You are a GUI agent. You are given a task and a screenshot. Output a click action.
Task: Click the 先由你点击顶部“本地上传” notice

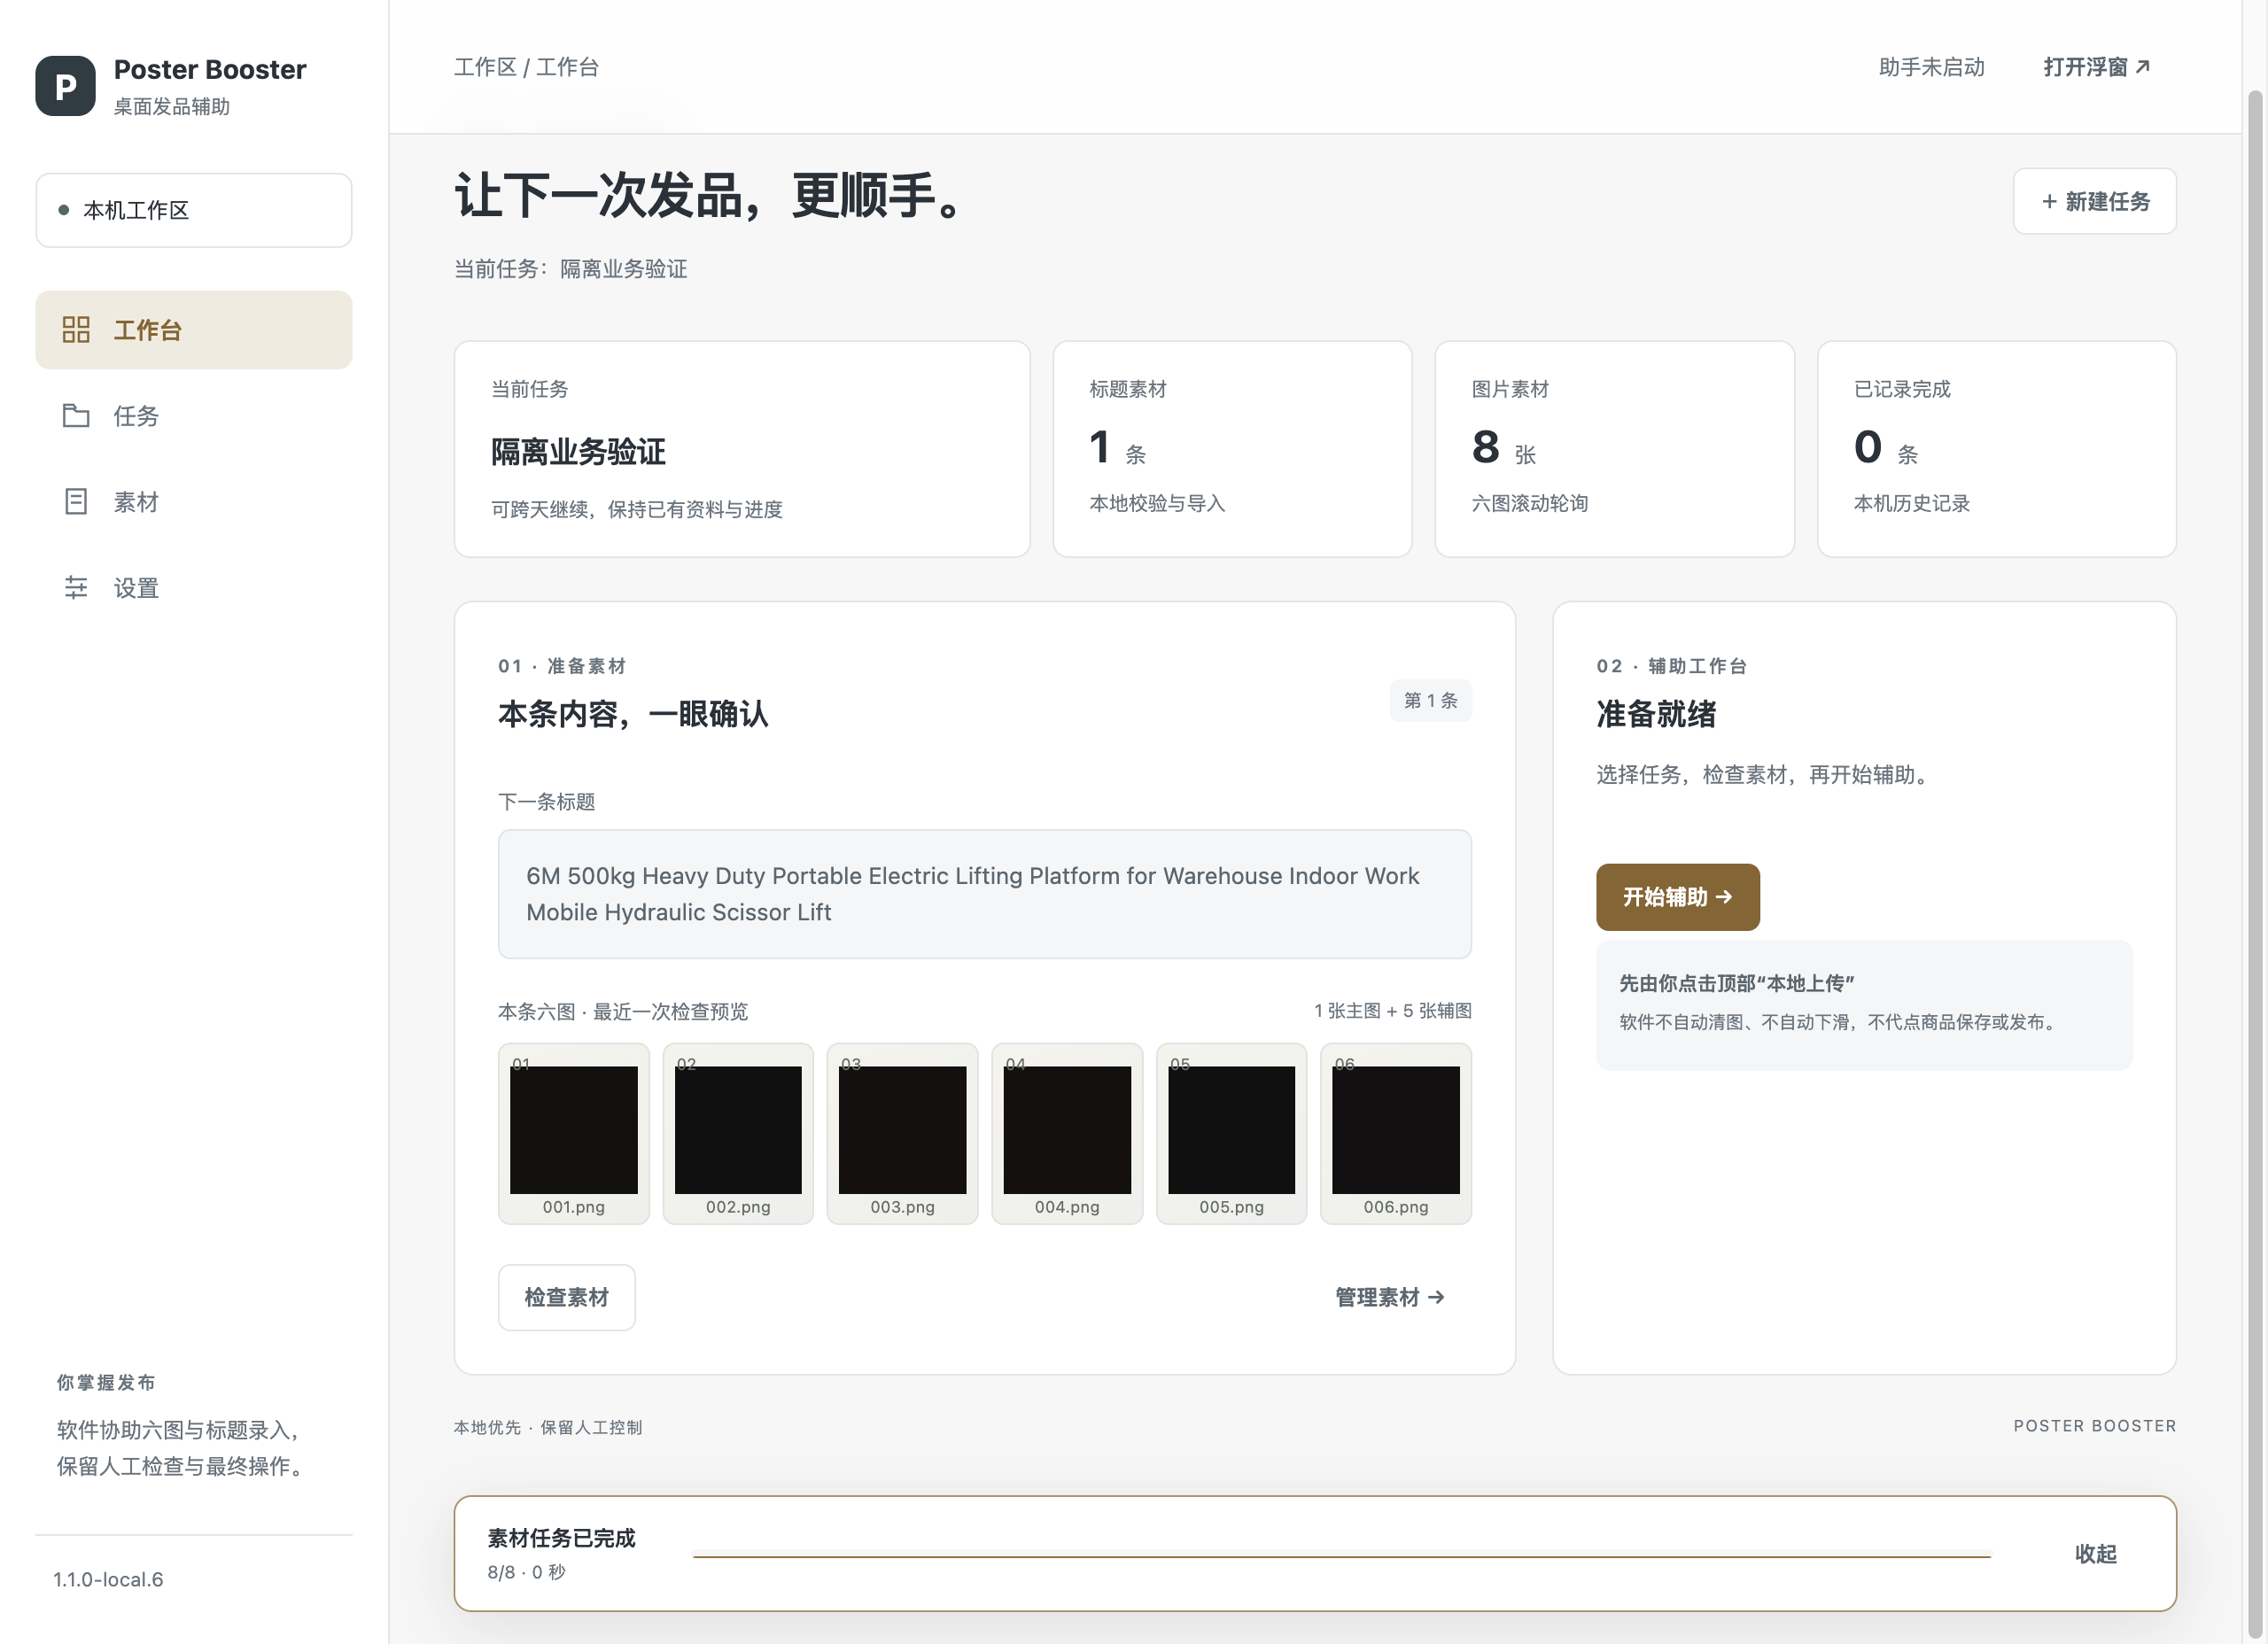coord(1864,1005)
